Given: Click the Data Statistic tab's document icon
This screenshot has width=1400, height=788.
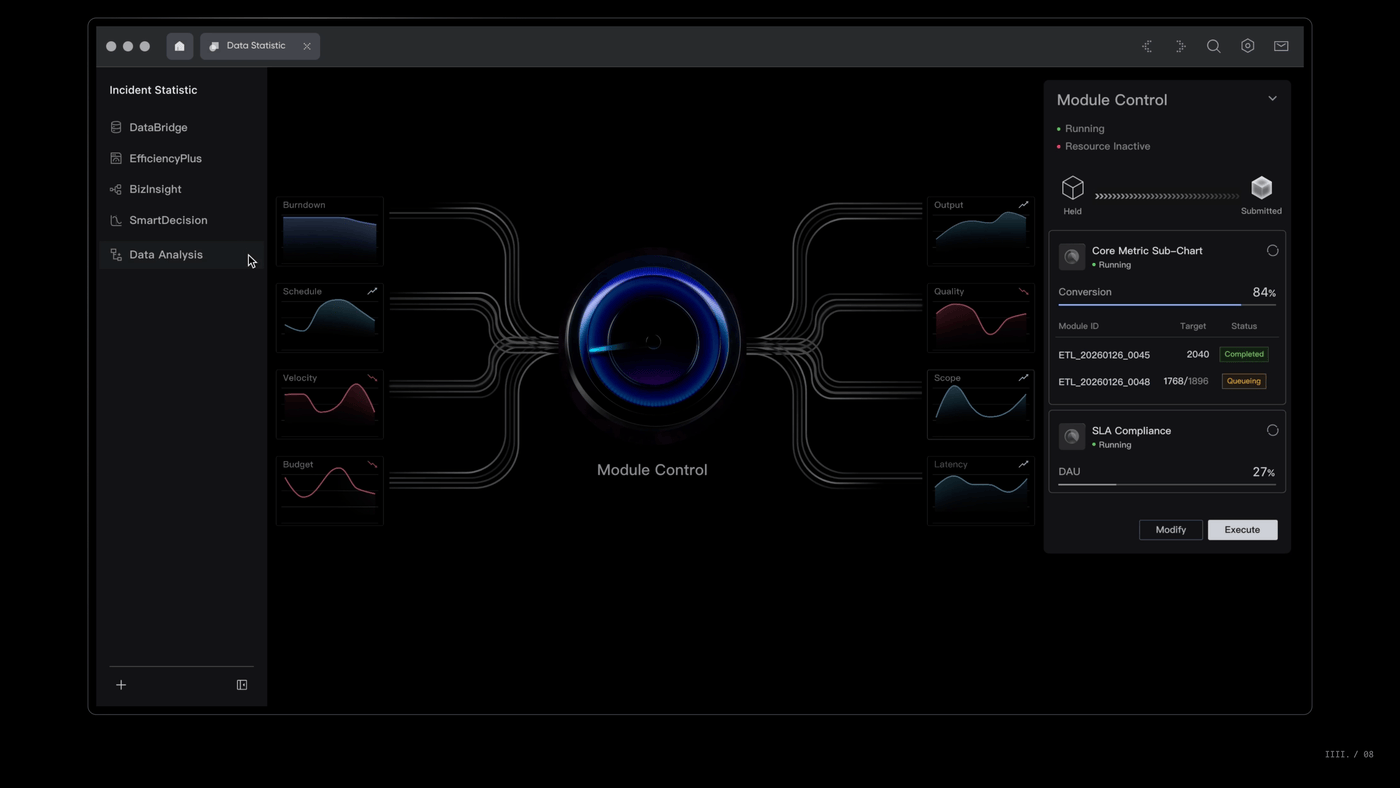Looking at the screenshot, I should (x=214, y=46).
